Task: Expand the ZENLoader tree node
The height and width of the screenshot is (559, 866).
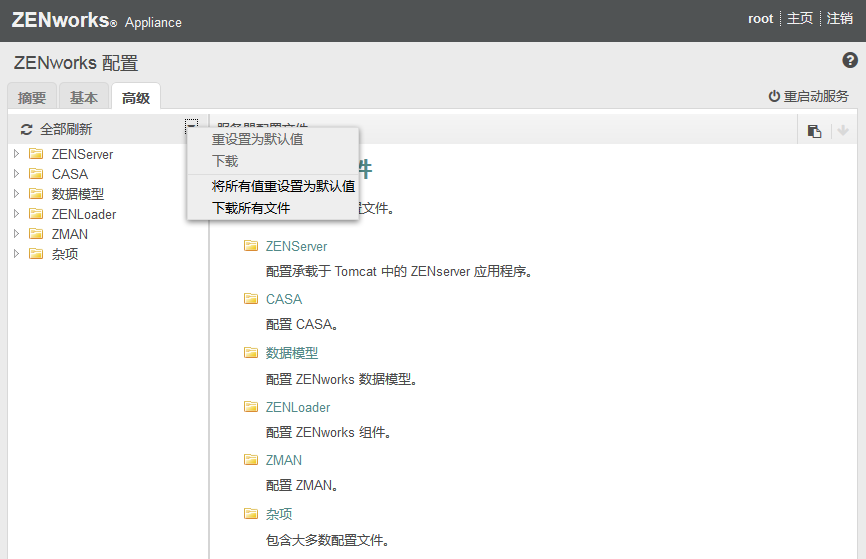Action: pyautogui.click(x=17, y=213)
